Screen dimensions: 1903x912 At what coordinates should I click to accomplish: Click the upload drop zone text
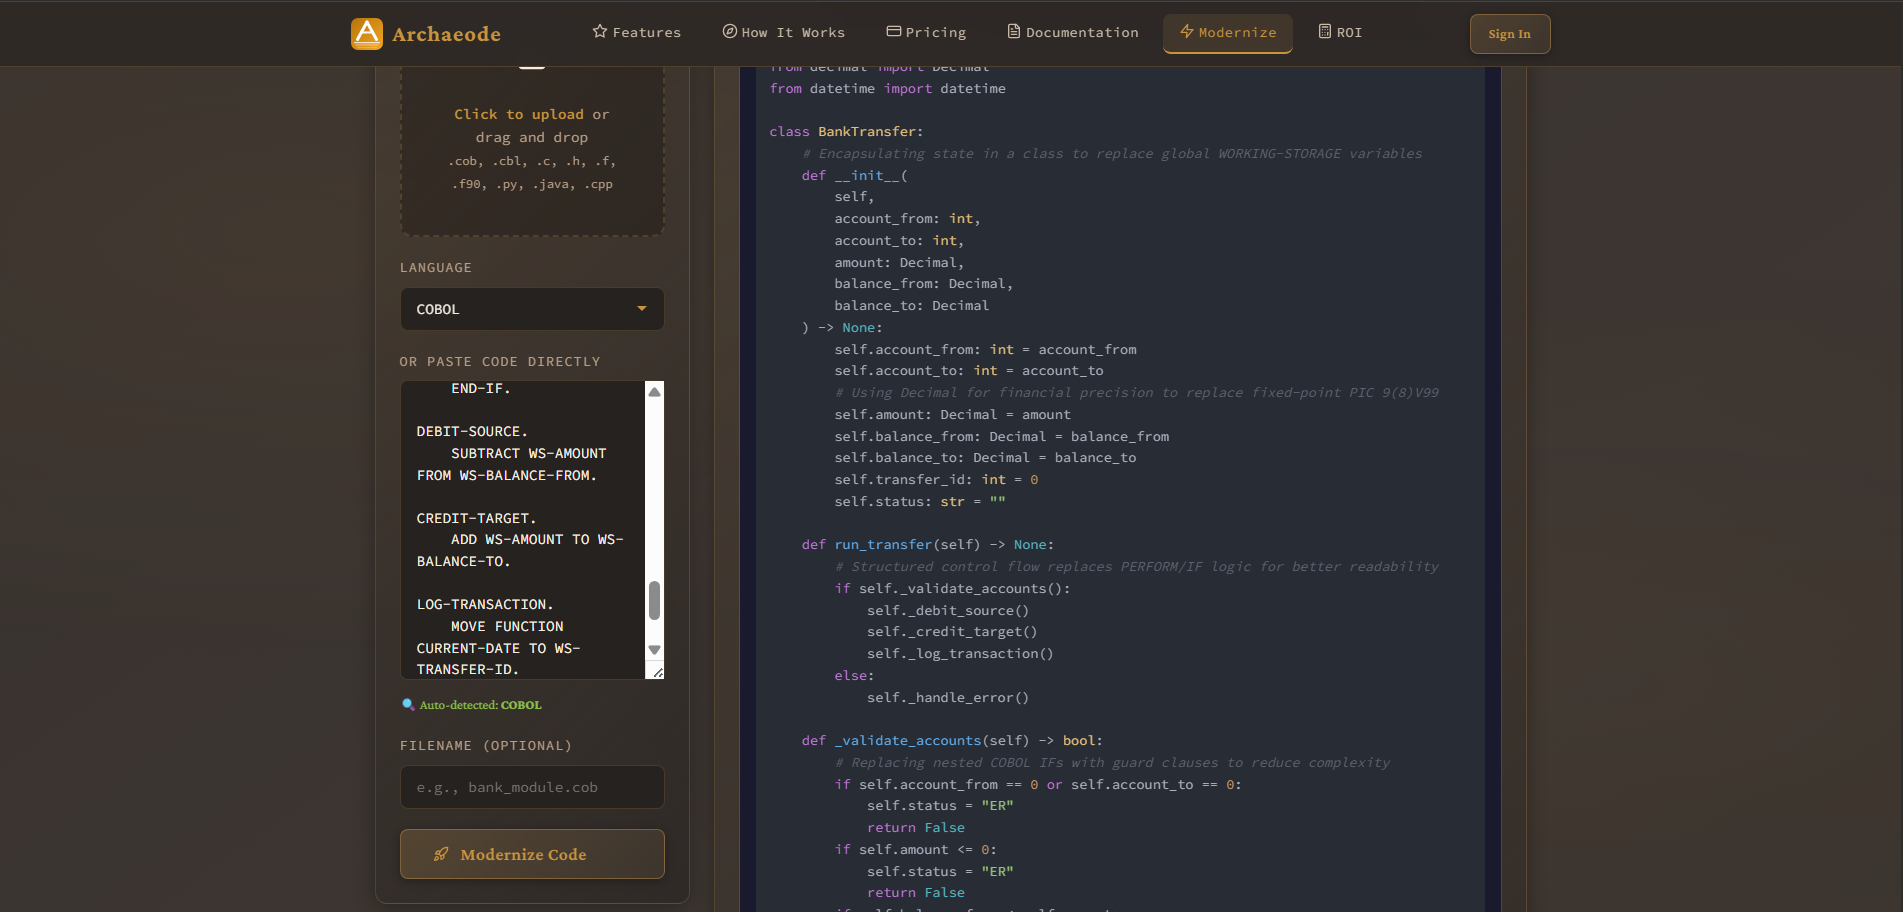(x=532, y=148)
